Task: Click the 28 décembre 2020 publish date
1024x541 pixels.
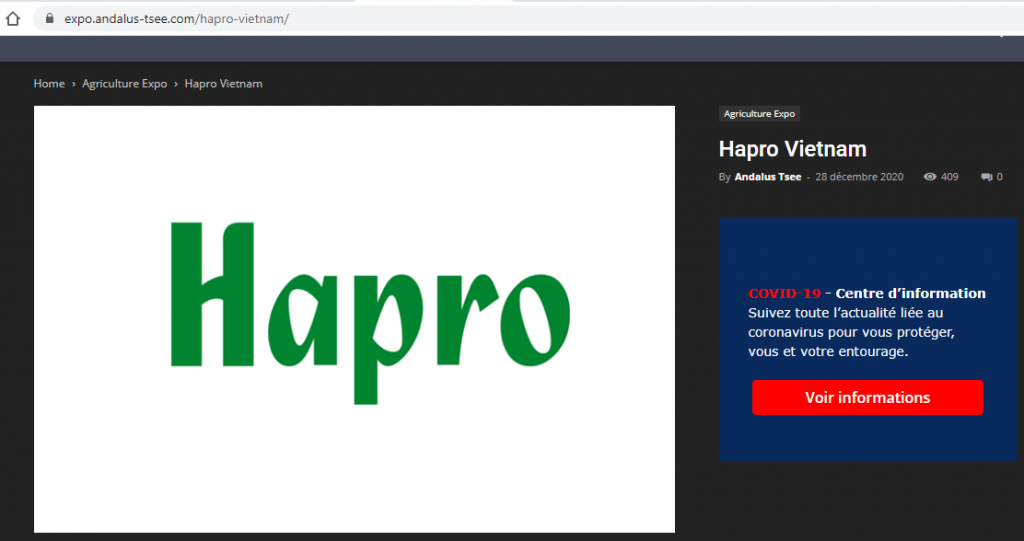Action: pyautogui.click(x=859, y=177)
